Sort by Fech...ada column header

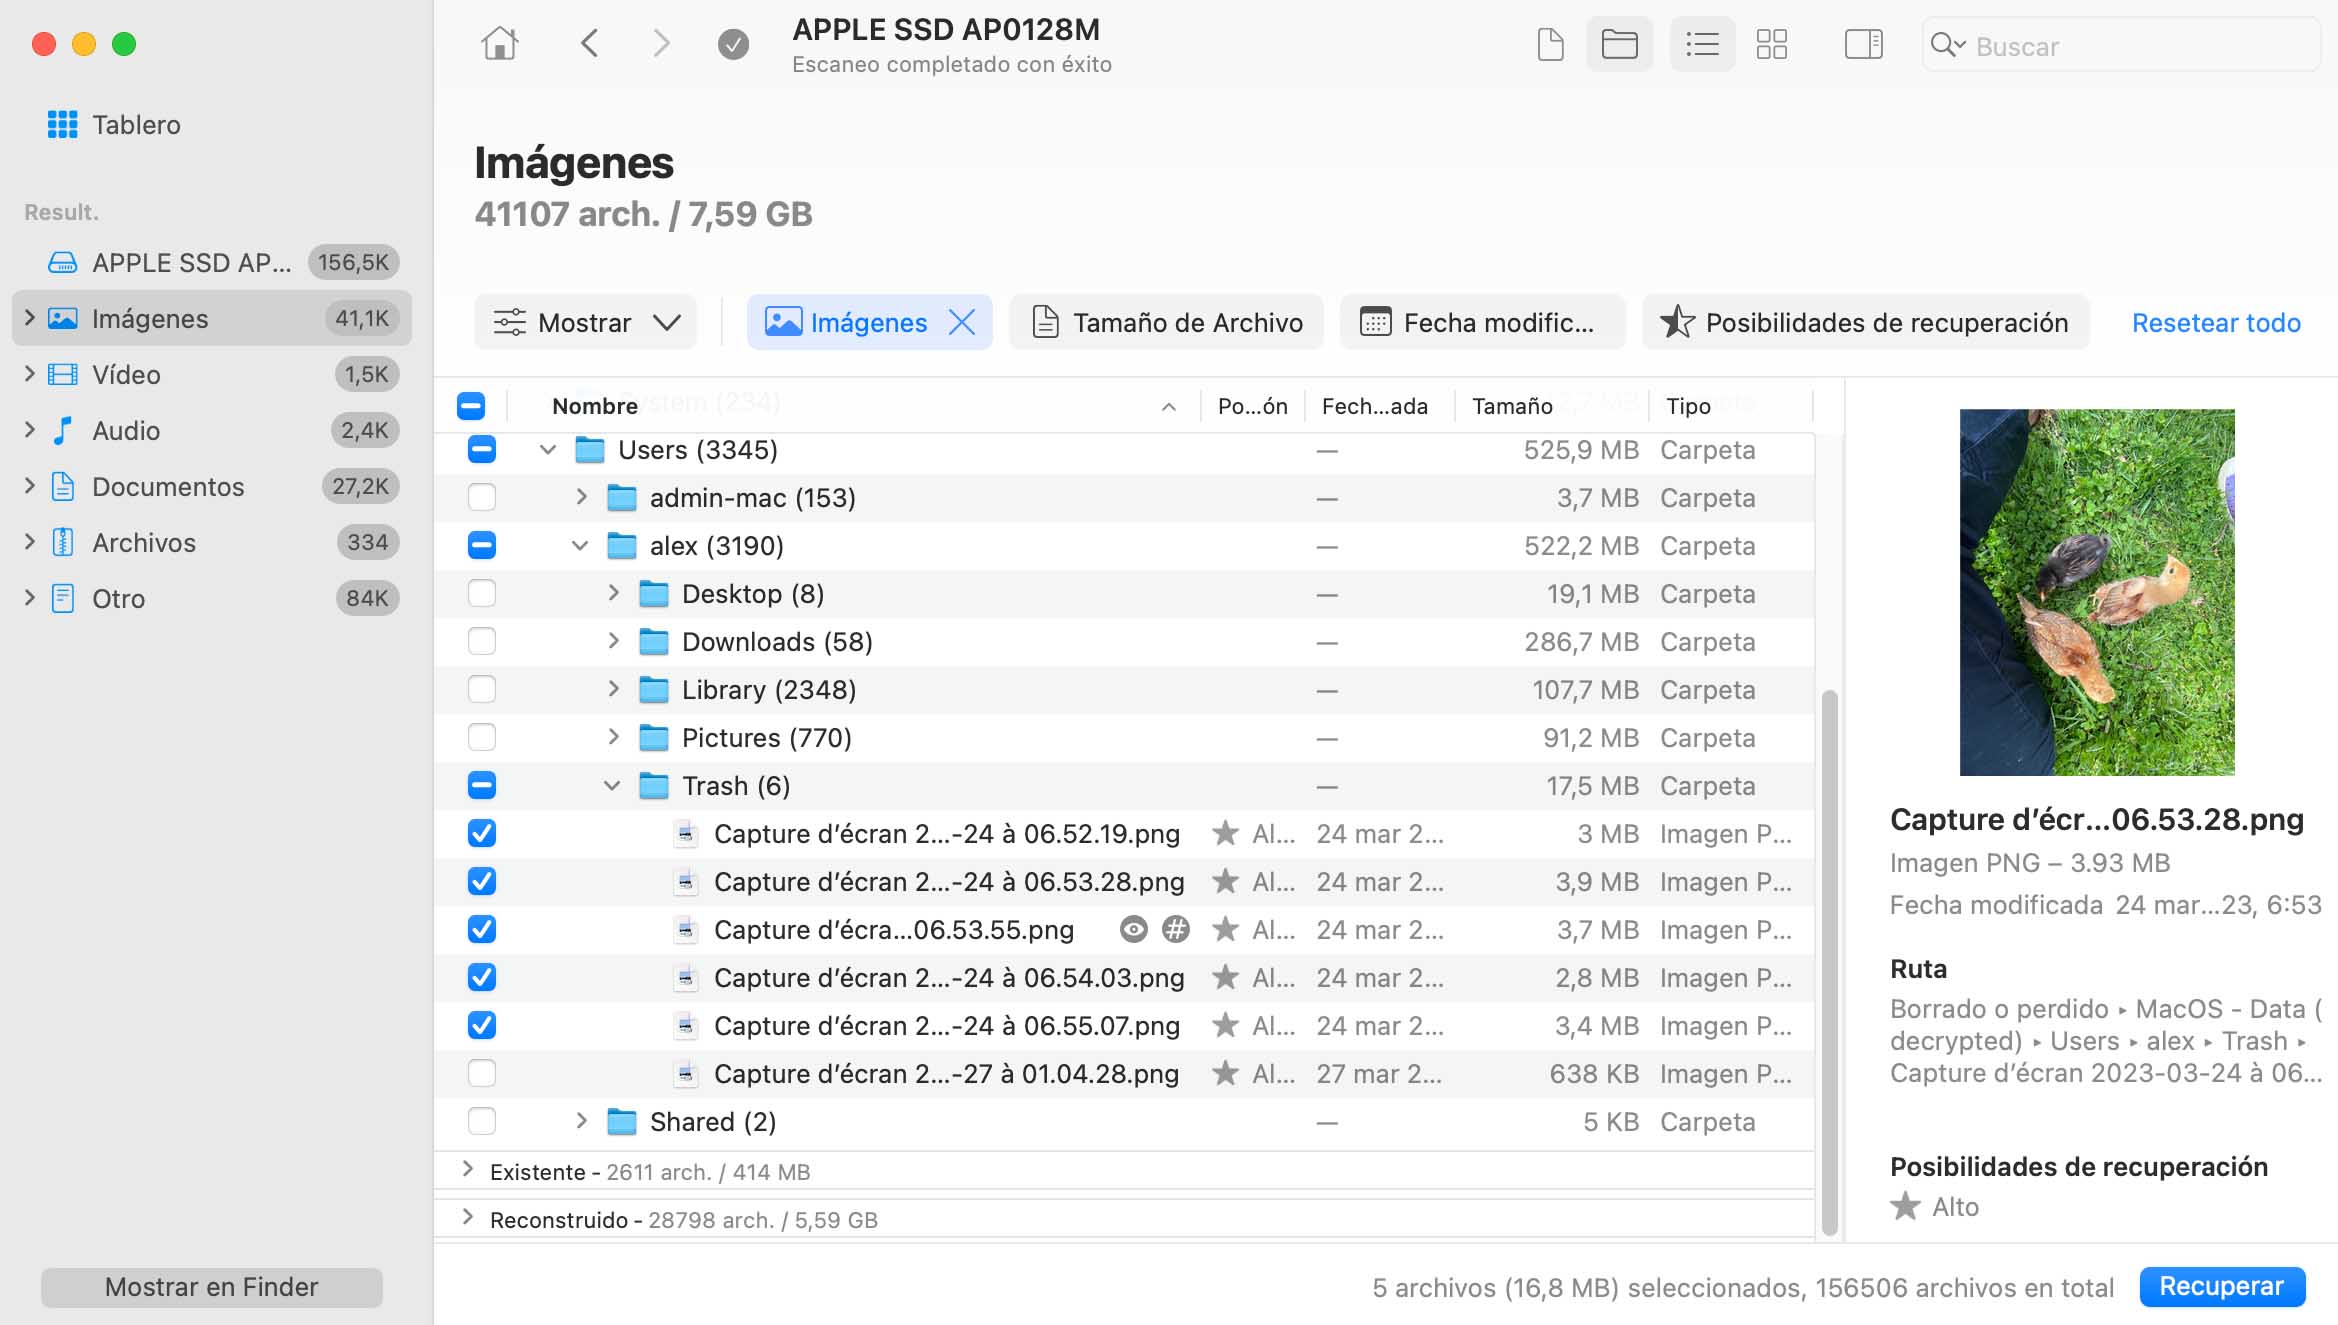tap(1374, 406)
